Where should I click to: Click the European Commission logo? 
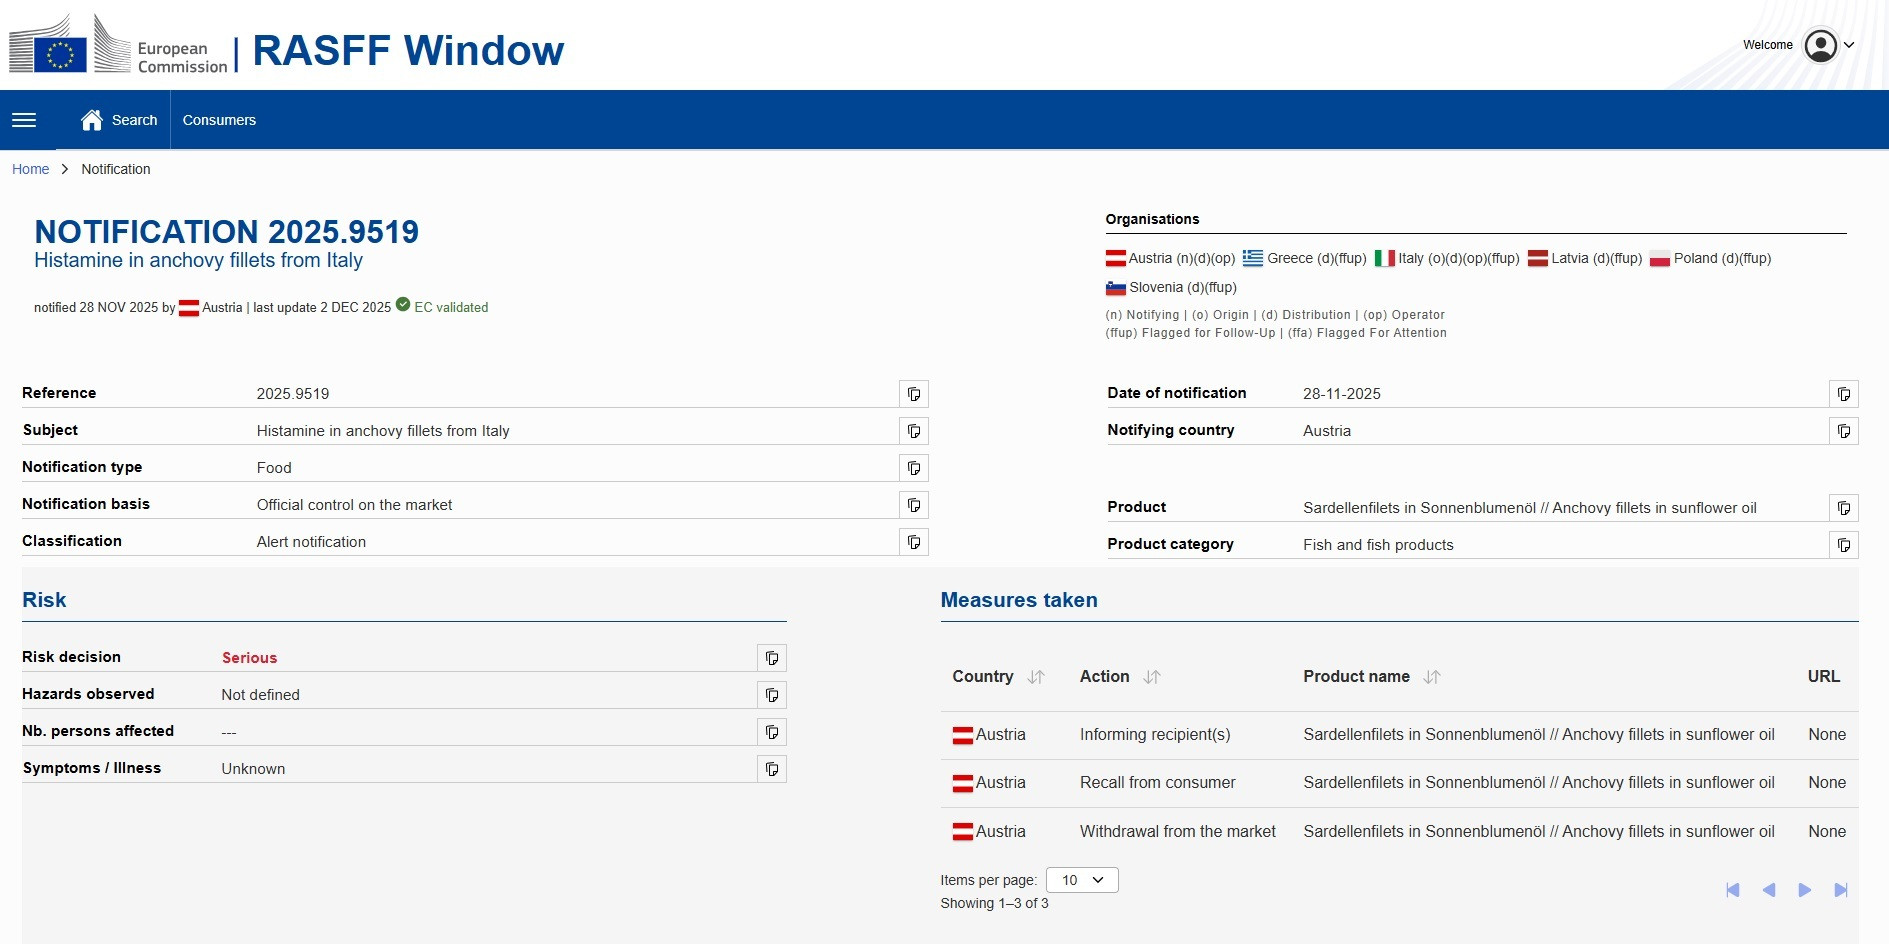coord(118,47)
